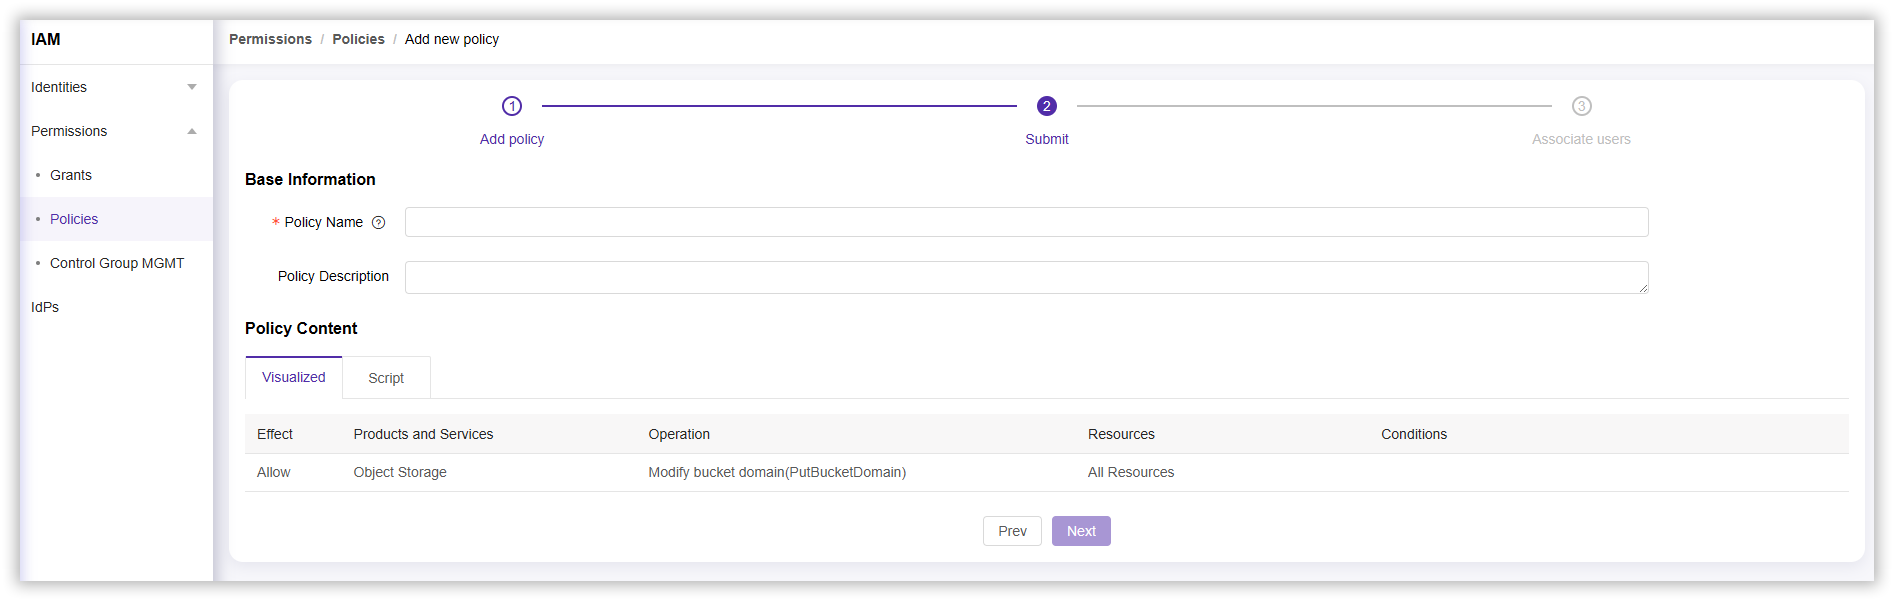Expand the Identities menu arrow
This screenshot has width=1894, height=601.
click(x=192, y=87)
